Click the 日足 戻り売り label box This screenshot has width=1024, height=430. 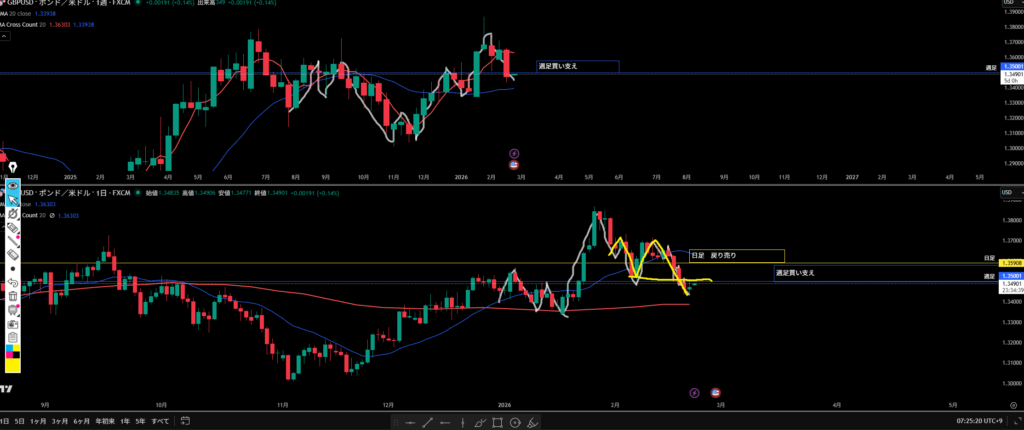tap(736, 256)
